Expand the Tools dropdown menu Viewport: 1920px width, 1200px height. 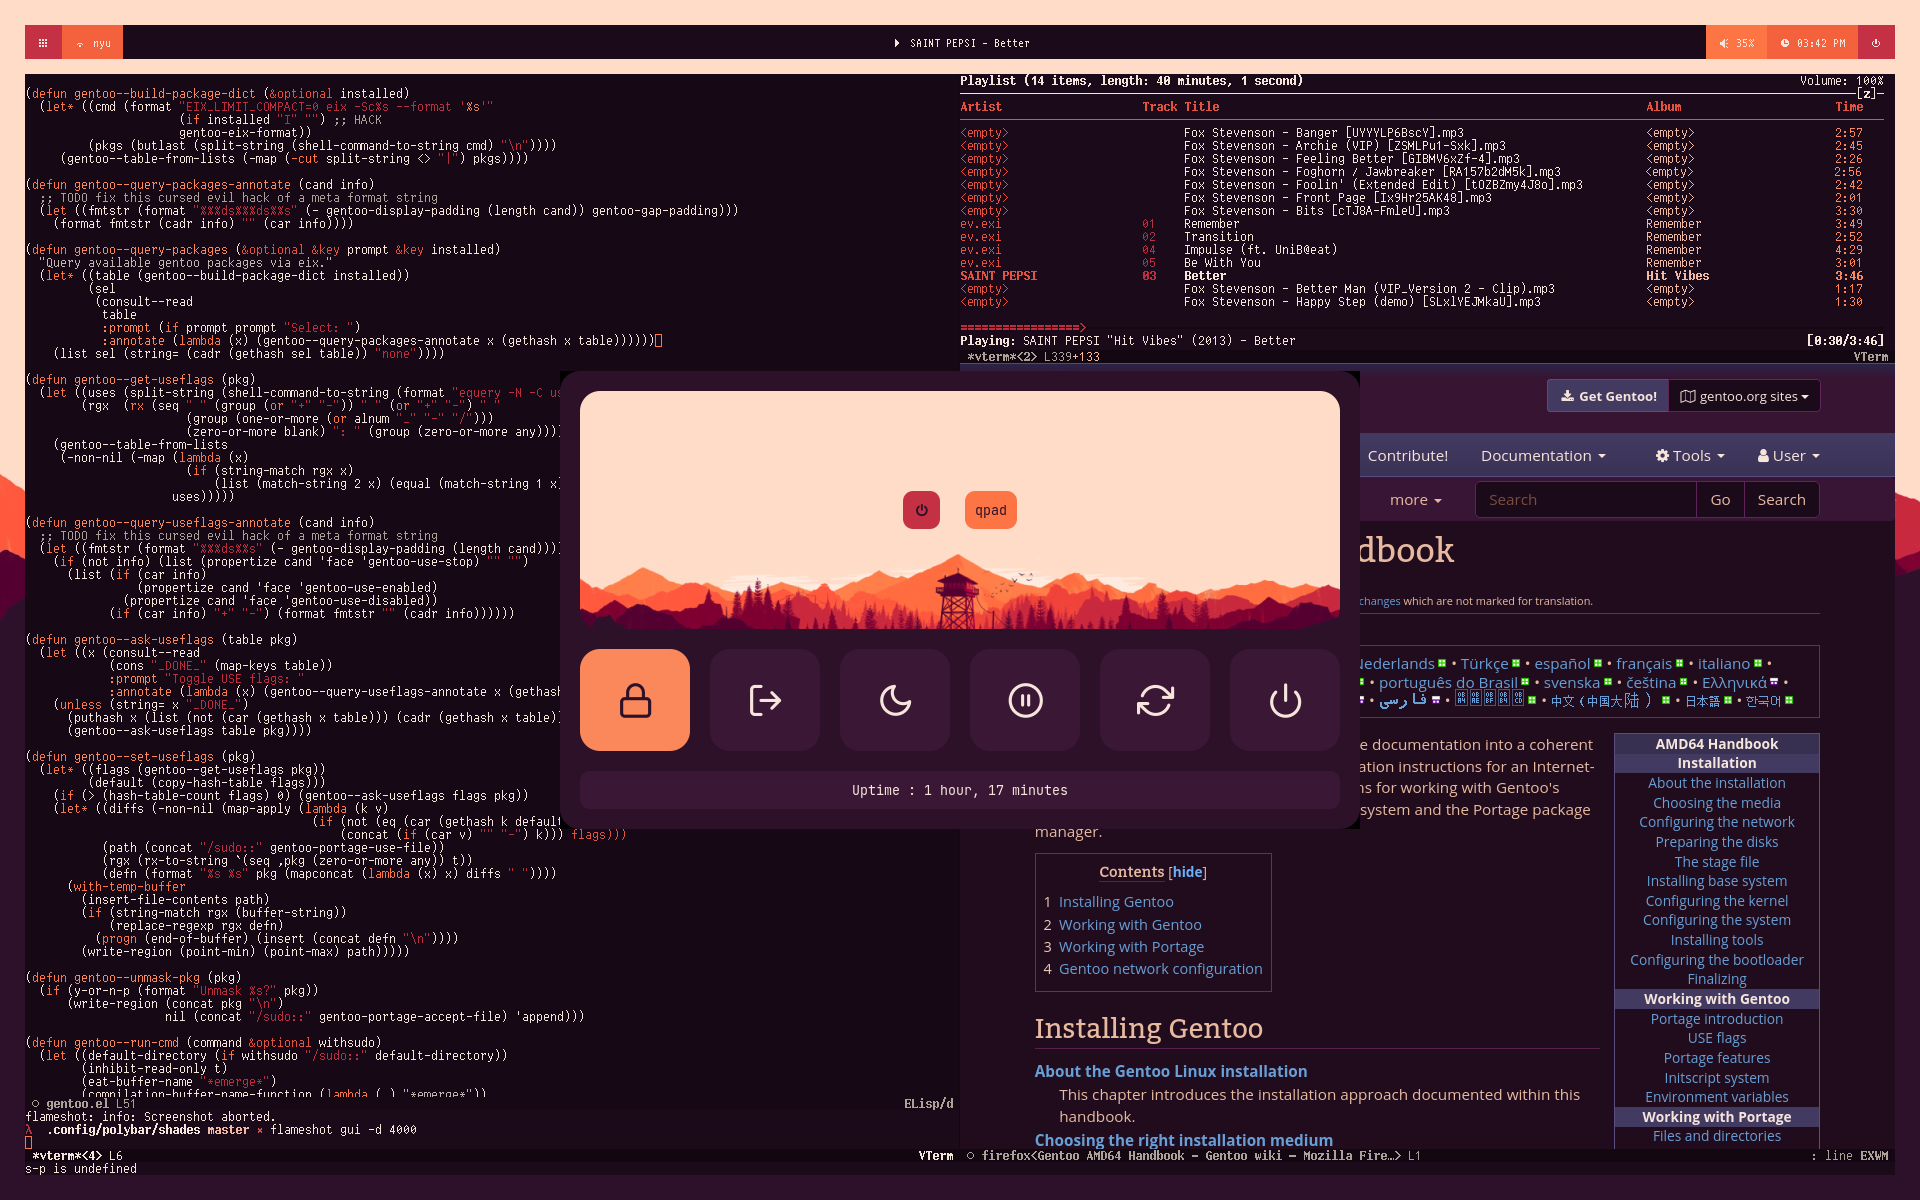[x=1690, y=456]
